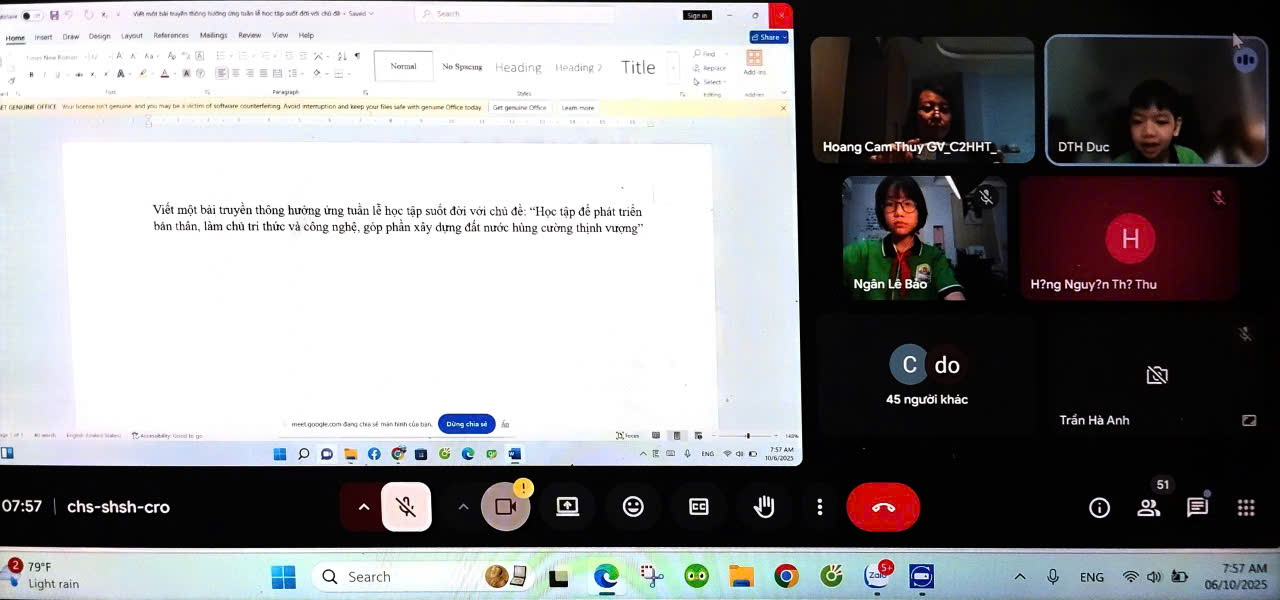Open Meet activities grid icon
Image resolution: width=1280 pixels, height=600 pixels.
pos(1246,508)
